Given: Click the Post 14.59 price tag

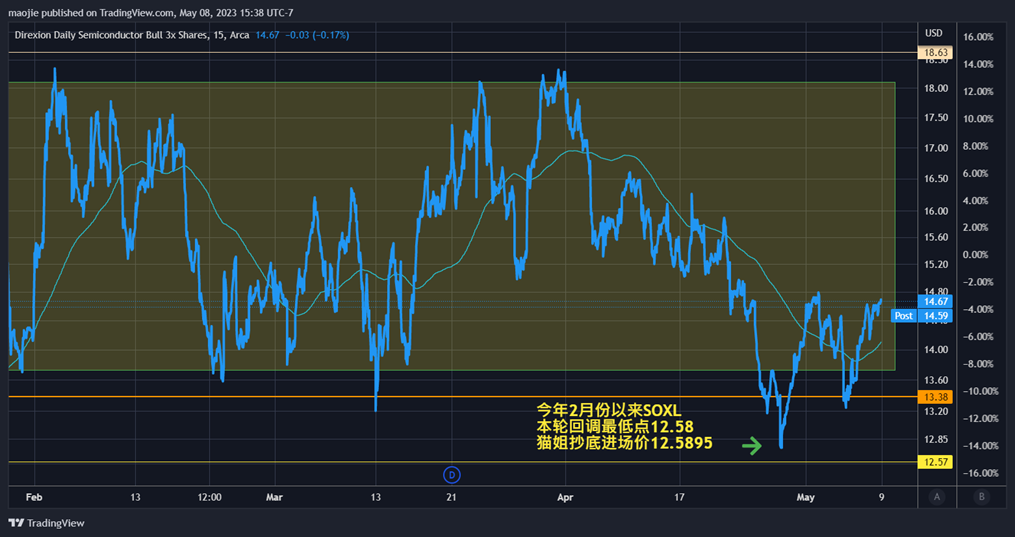Looking at the screenshot, I should [x=922, y=316].
